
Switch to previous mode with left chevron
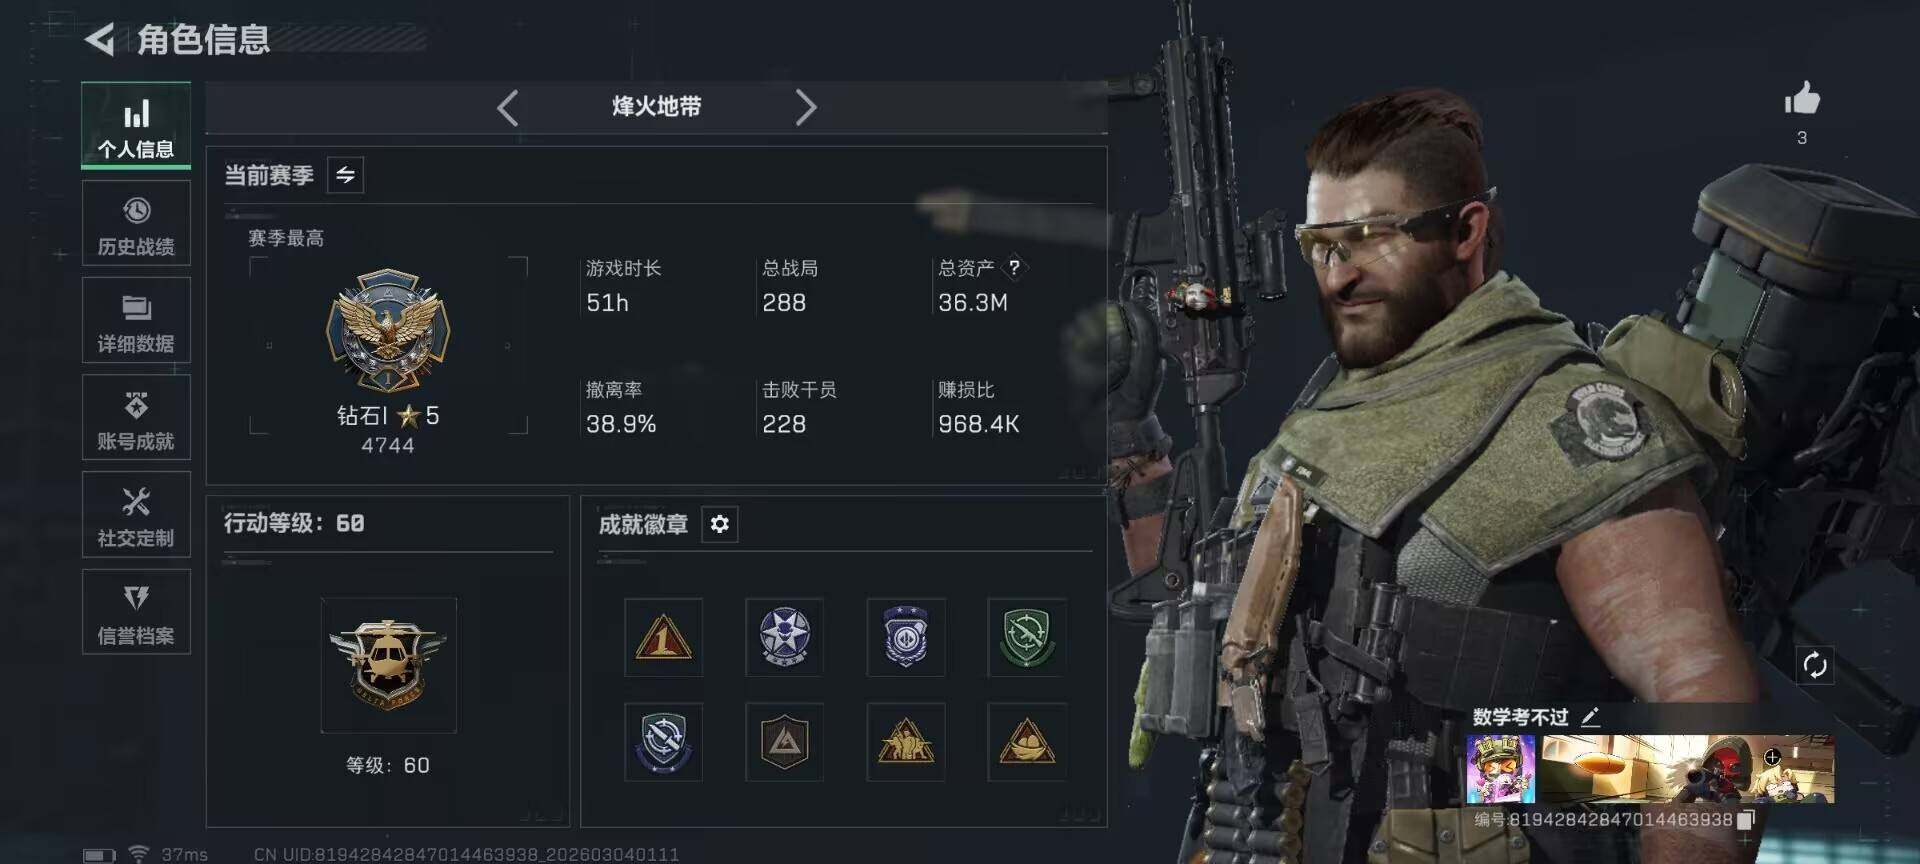[x=508, y=108]
